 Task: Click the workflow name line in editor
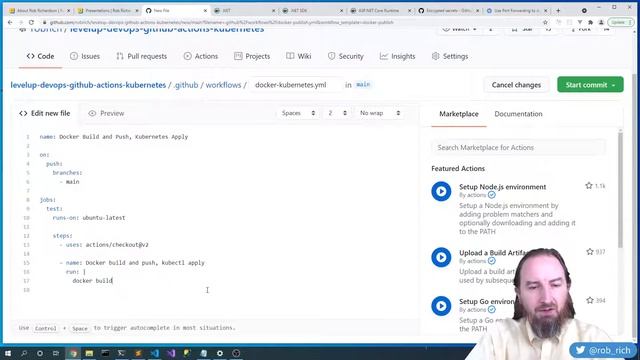(114, 137)
